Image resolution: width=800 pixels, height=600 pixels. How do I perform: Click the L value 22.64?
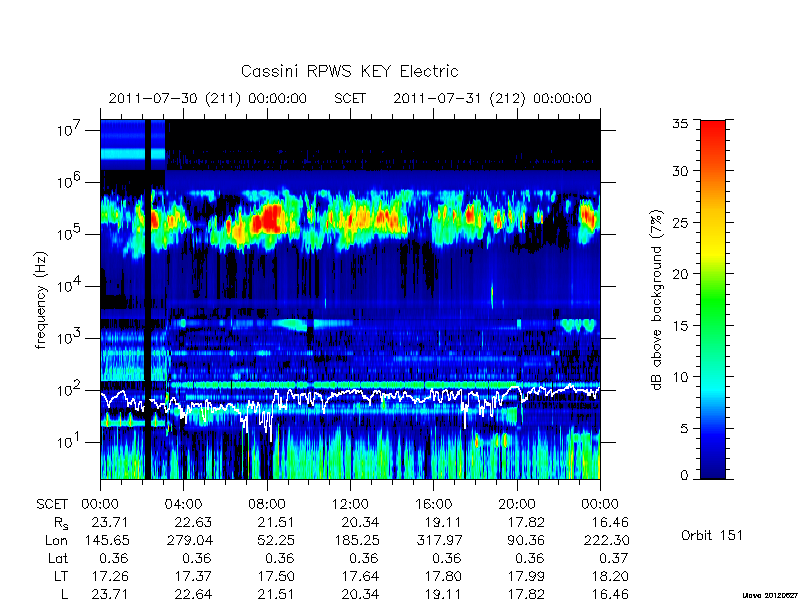coord(193,594)
